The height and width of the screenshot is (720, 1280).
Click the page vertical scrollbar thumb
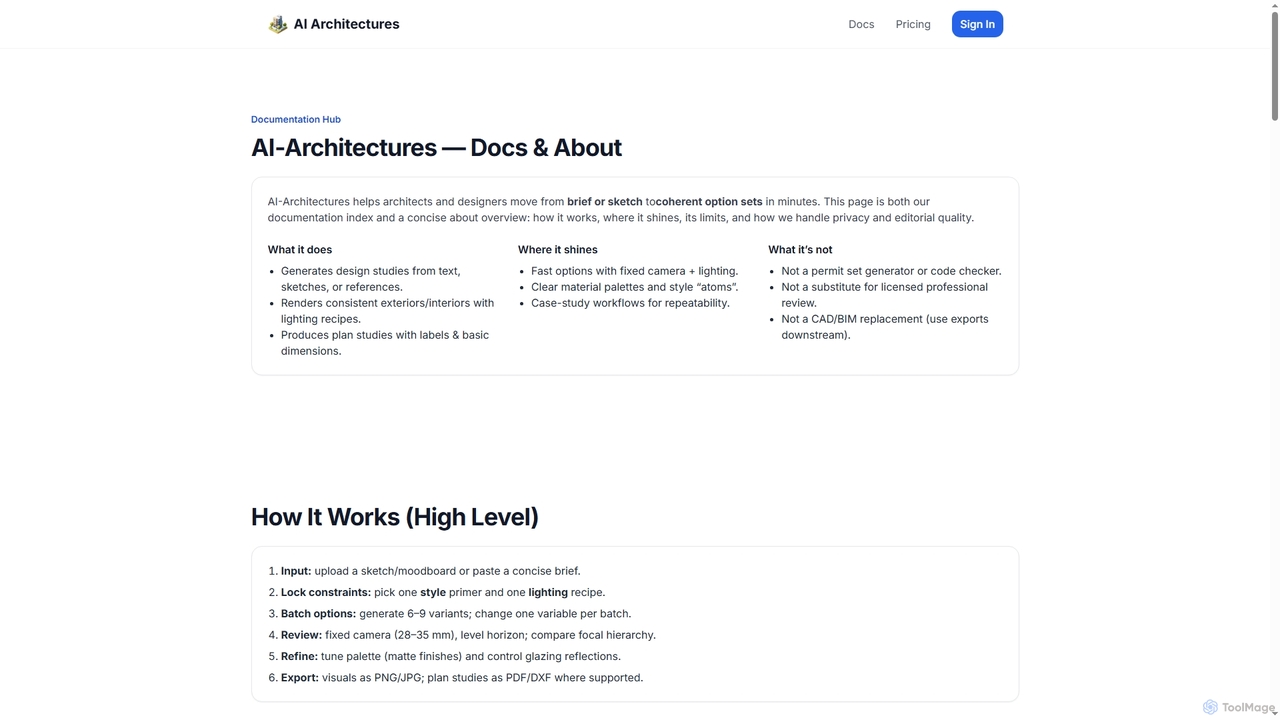pos(1274,65)
